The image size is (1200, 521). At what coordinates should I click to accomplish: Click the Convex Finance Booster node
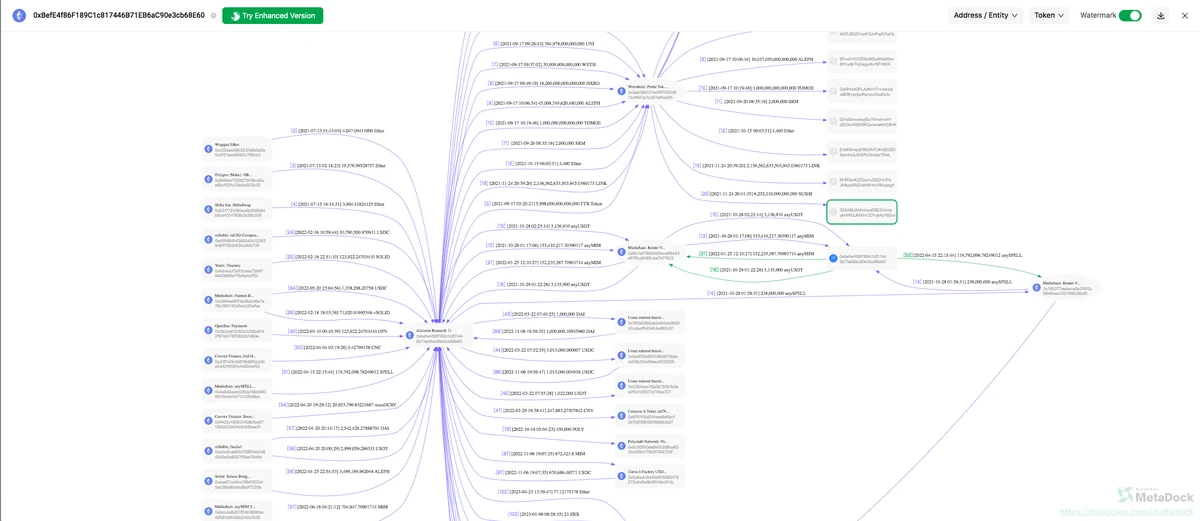(x=236, y=421)
